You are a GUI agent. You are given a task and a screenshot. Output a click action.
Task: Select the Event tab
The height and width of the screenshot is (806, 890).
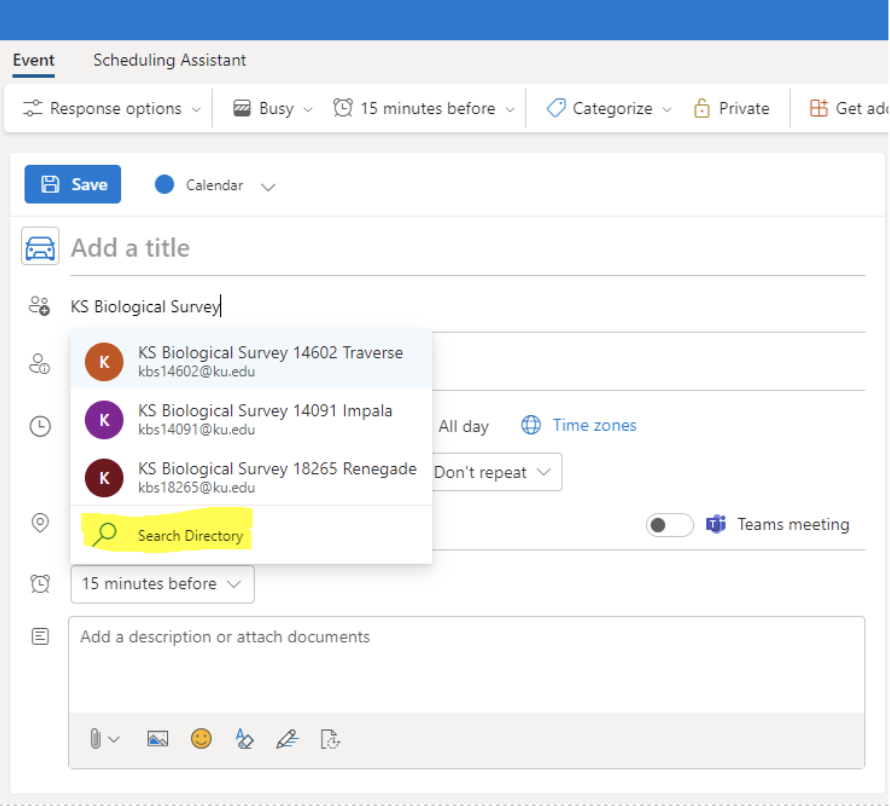pyautogui.click(x=33, y=60)
